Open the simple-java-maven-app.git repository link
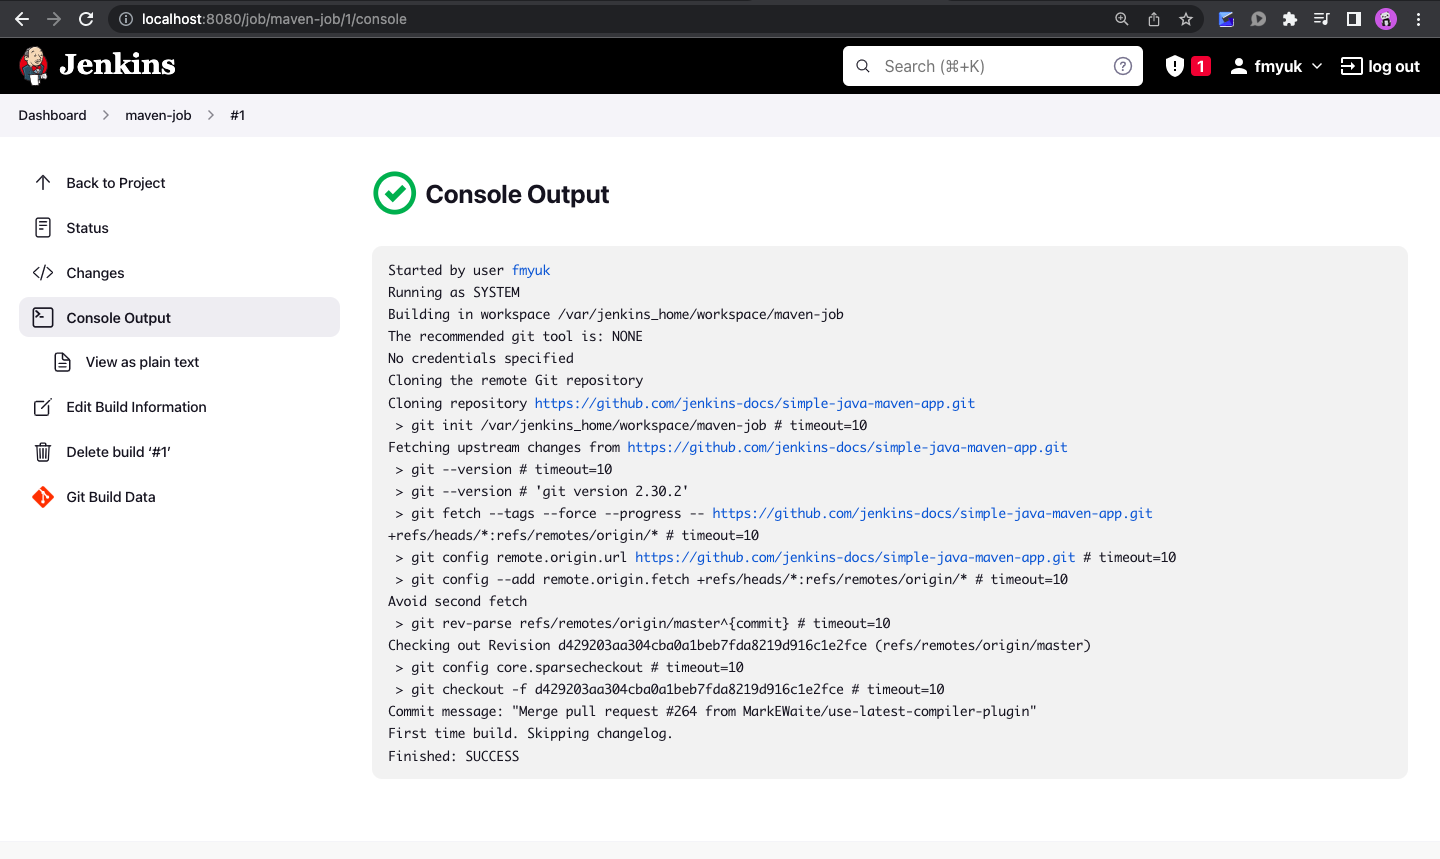 (x=754, y=403)
